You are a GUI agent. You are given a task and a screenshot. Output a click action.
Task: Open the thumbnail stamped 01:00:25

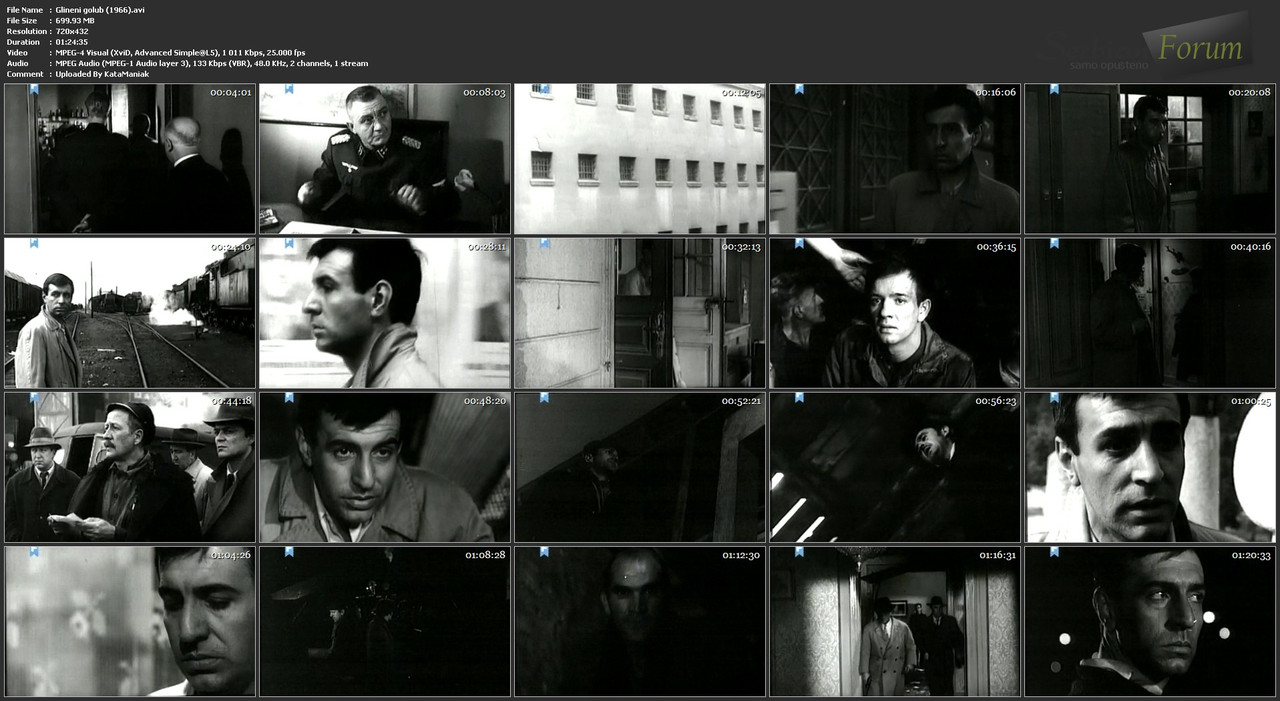[1150, 467]
